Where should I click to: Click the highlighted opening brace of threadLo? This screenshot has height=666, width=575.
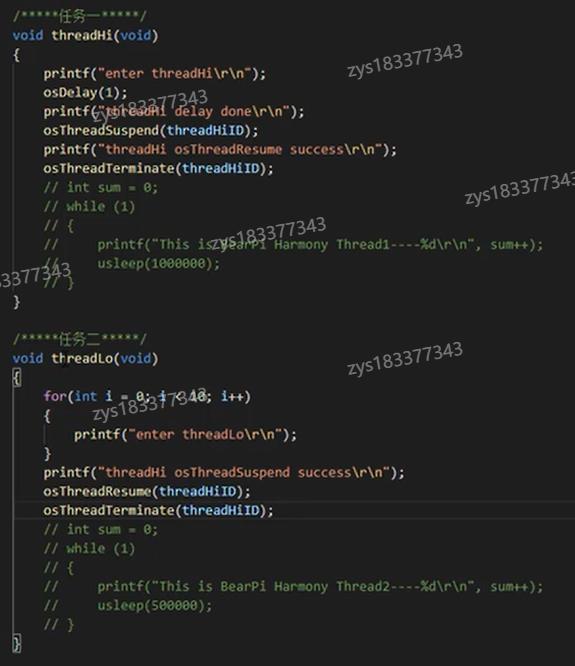[x=17, y=377]
